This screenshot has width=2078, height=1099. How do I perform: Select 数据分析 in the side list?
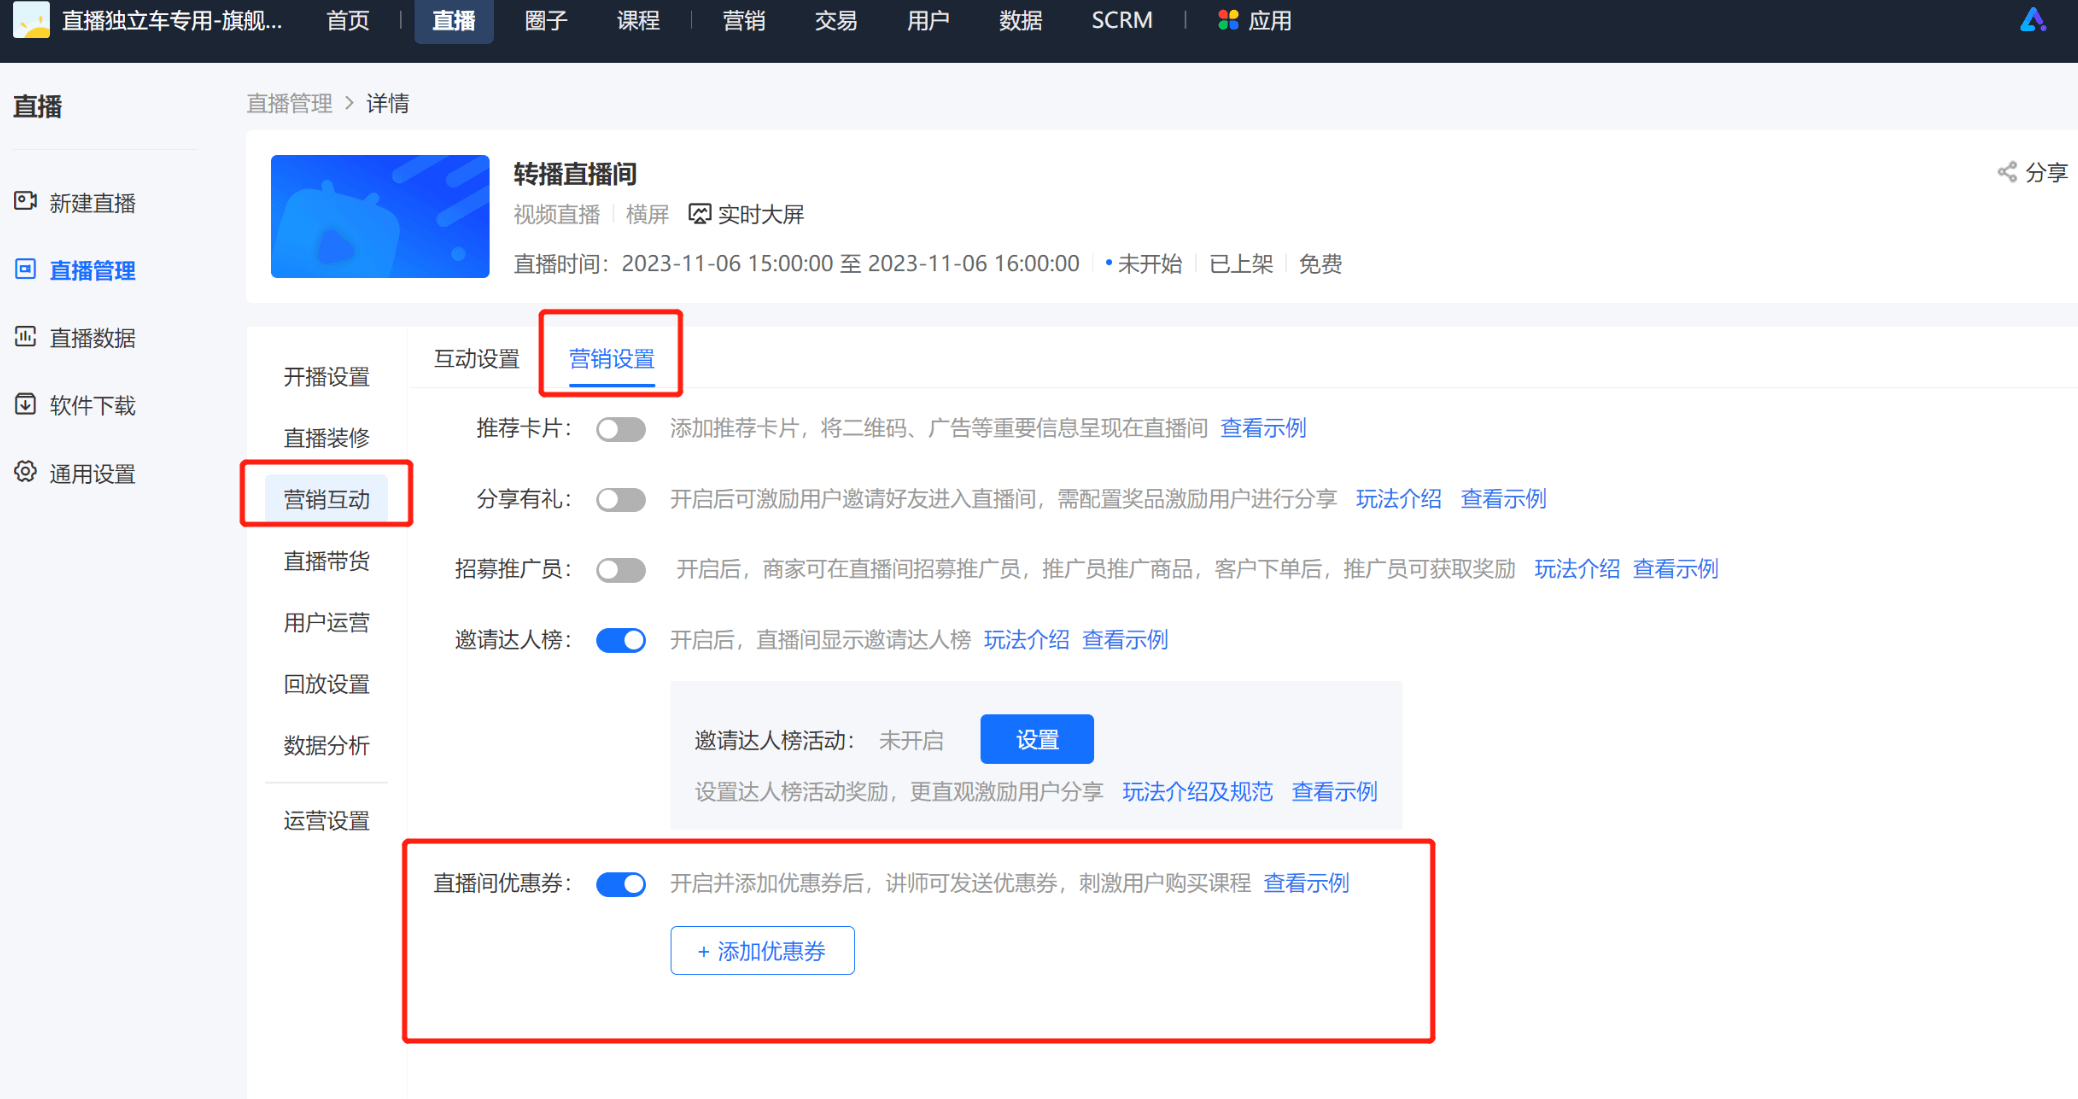click(x=326, y=745)
